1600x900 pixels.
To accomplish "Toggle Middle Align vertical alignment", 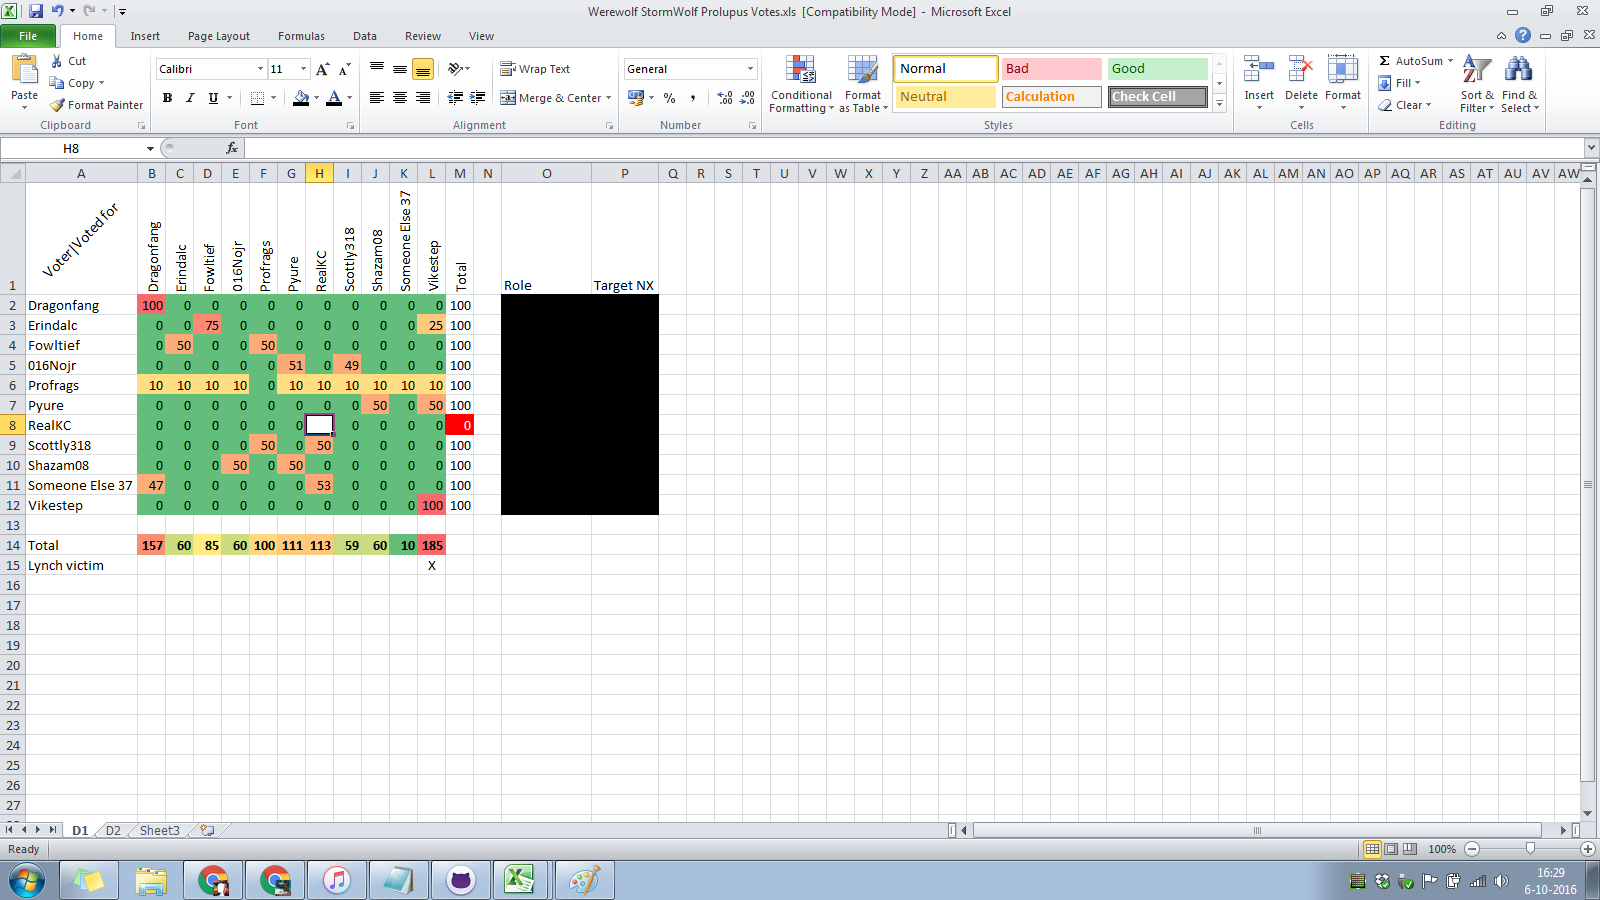I will point(400,69).
